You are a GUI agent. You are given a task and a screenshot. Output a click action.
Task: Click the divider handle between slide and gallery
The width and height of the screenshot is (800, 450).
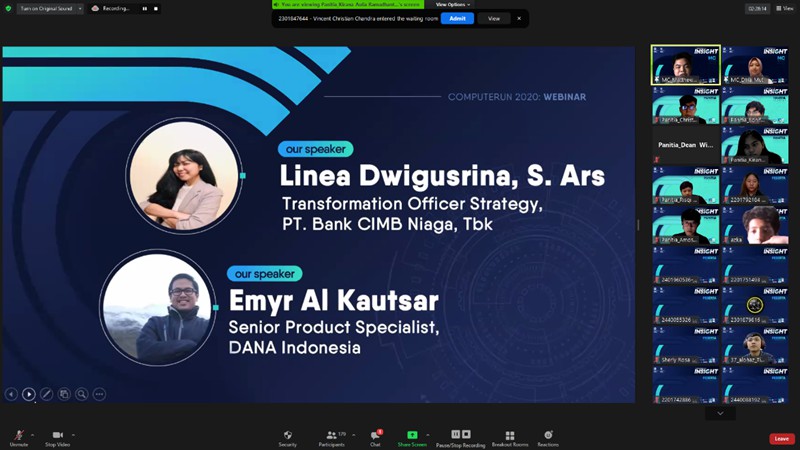point(638,224)
